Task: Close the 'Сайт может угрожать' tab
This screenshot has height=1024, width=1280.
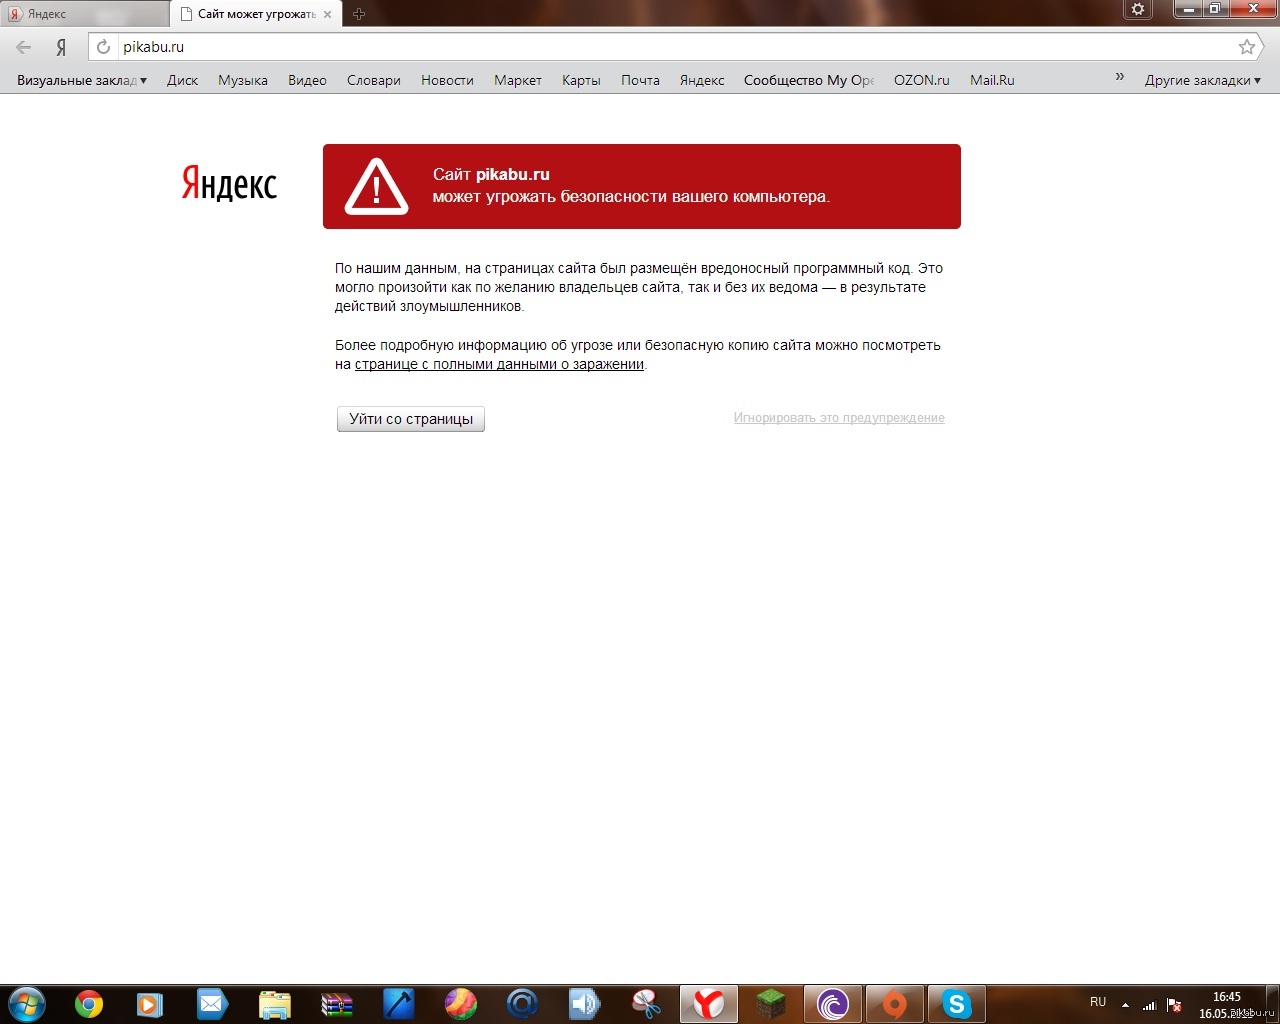Action: pos(327,14)
